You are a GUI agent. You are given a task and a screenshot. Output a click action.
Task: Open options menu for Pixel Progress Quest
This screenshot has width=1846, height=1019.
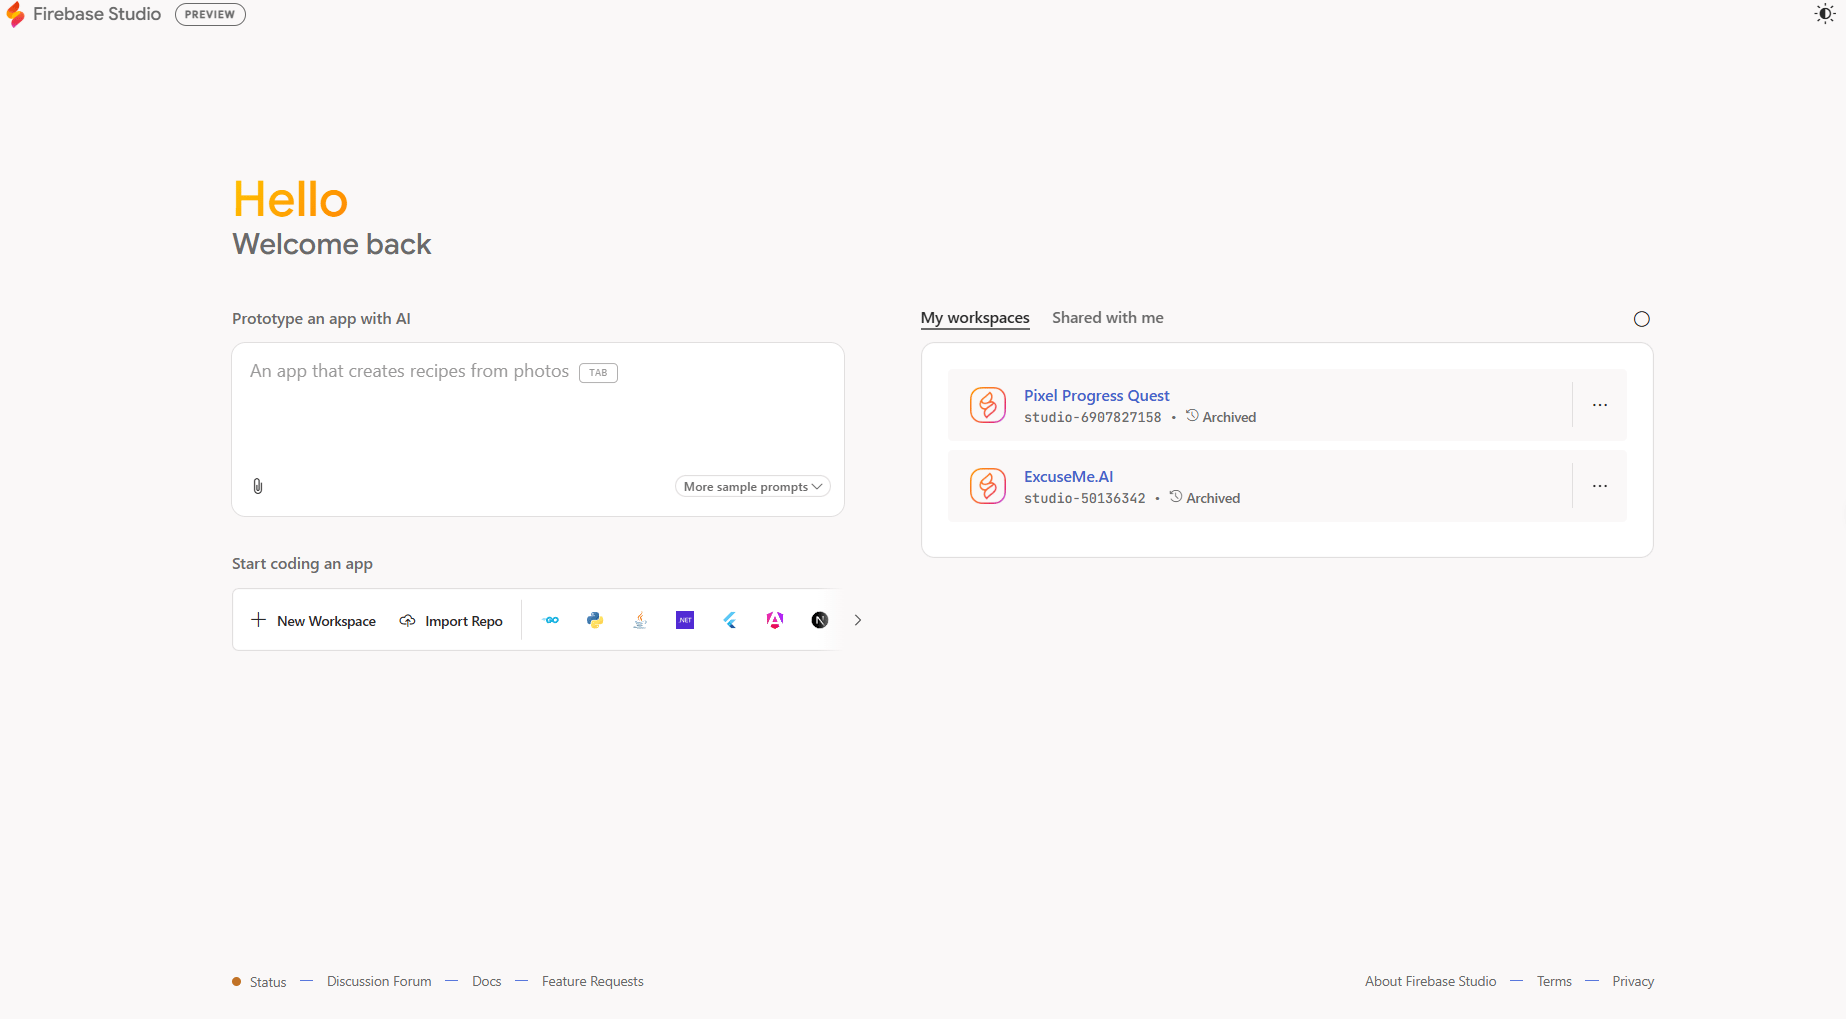click(x=1600, y=405)
